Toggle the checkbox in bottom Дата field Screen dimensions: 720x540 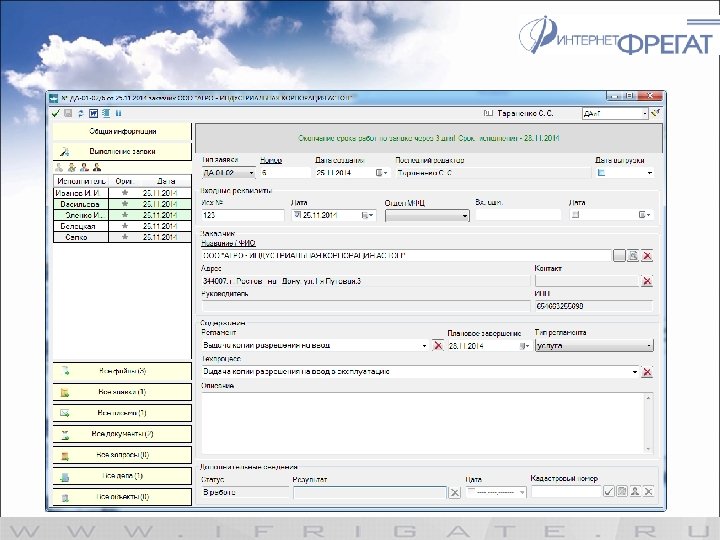pos(473,492)
